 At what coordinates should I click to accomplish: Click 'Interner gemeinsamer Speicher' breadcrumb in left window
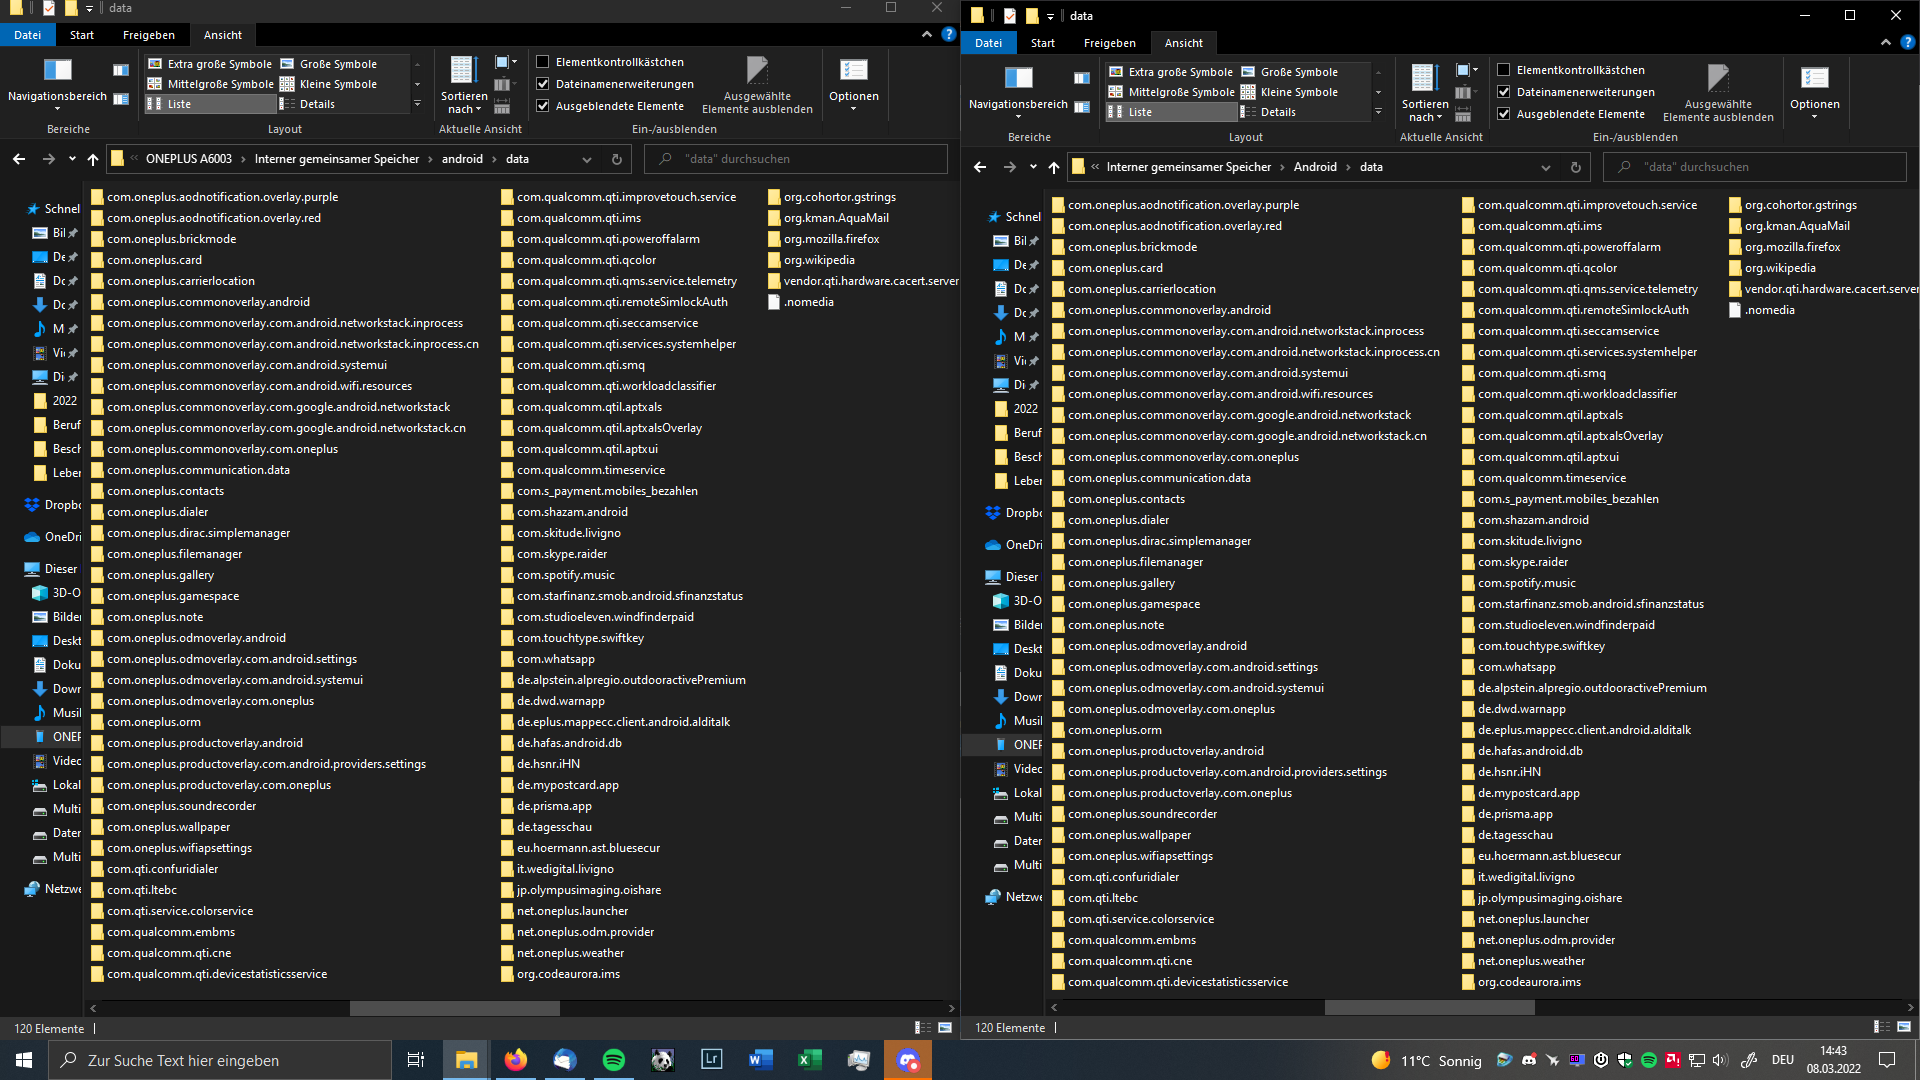click(x=337, y=159)
